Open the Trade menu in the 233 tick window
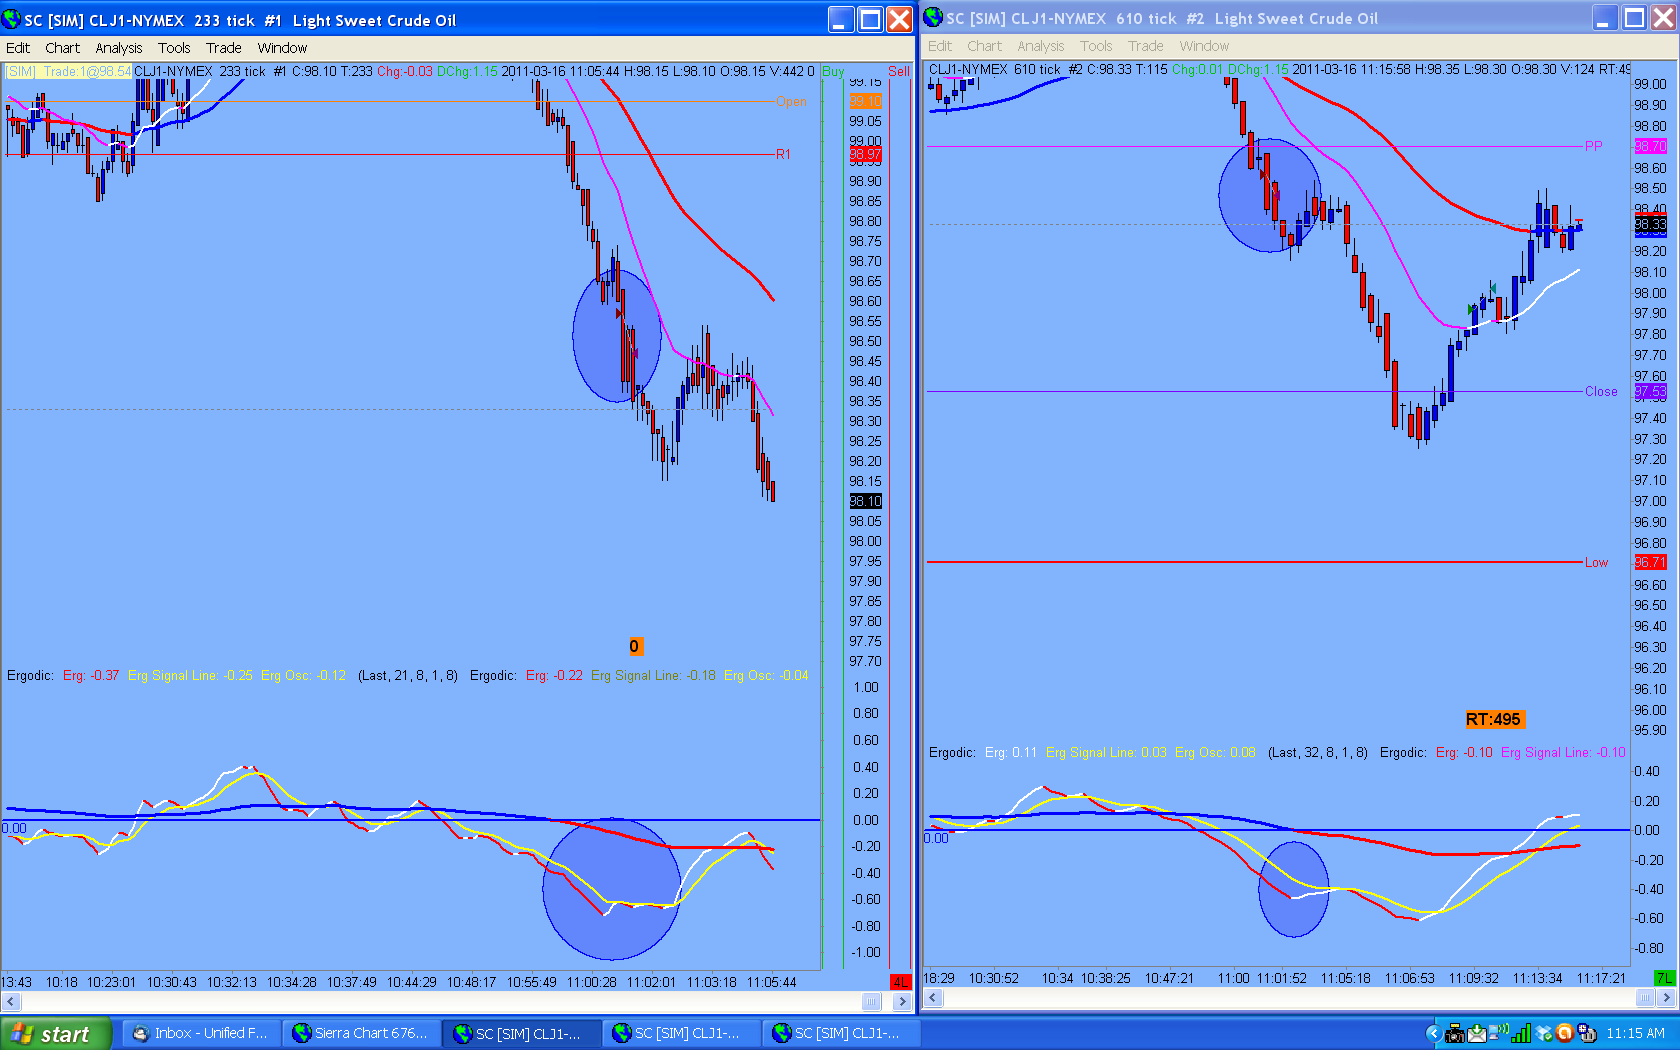Screen dimensions: 1680x1050 click(x=224, y=48)
